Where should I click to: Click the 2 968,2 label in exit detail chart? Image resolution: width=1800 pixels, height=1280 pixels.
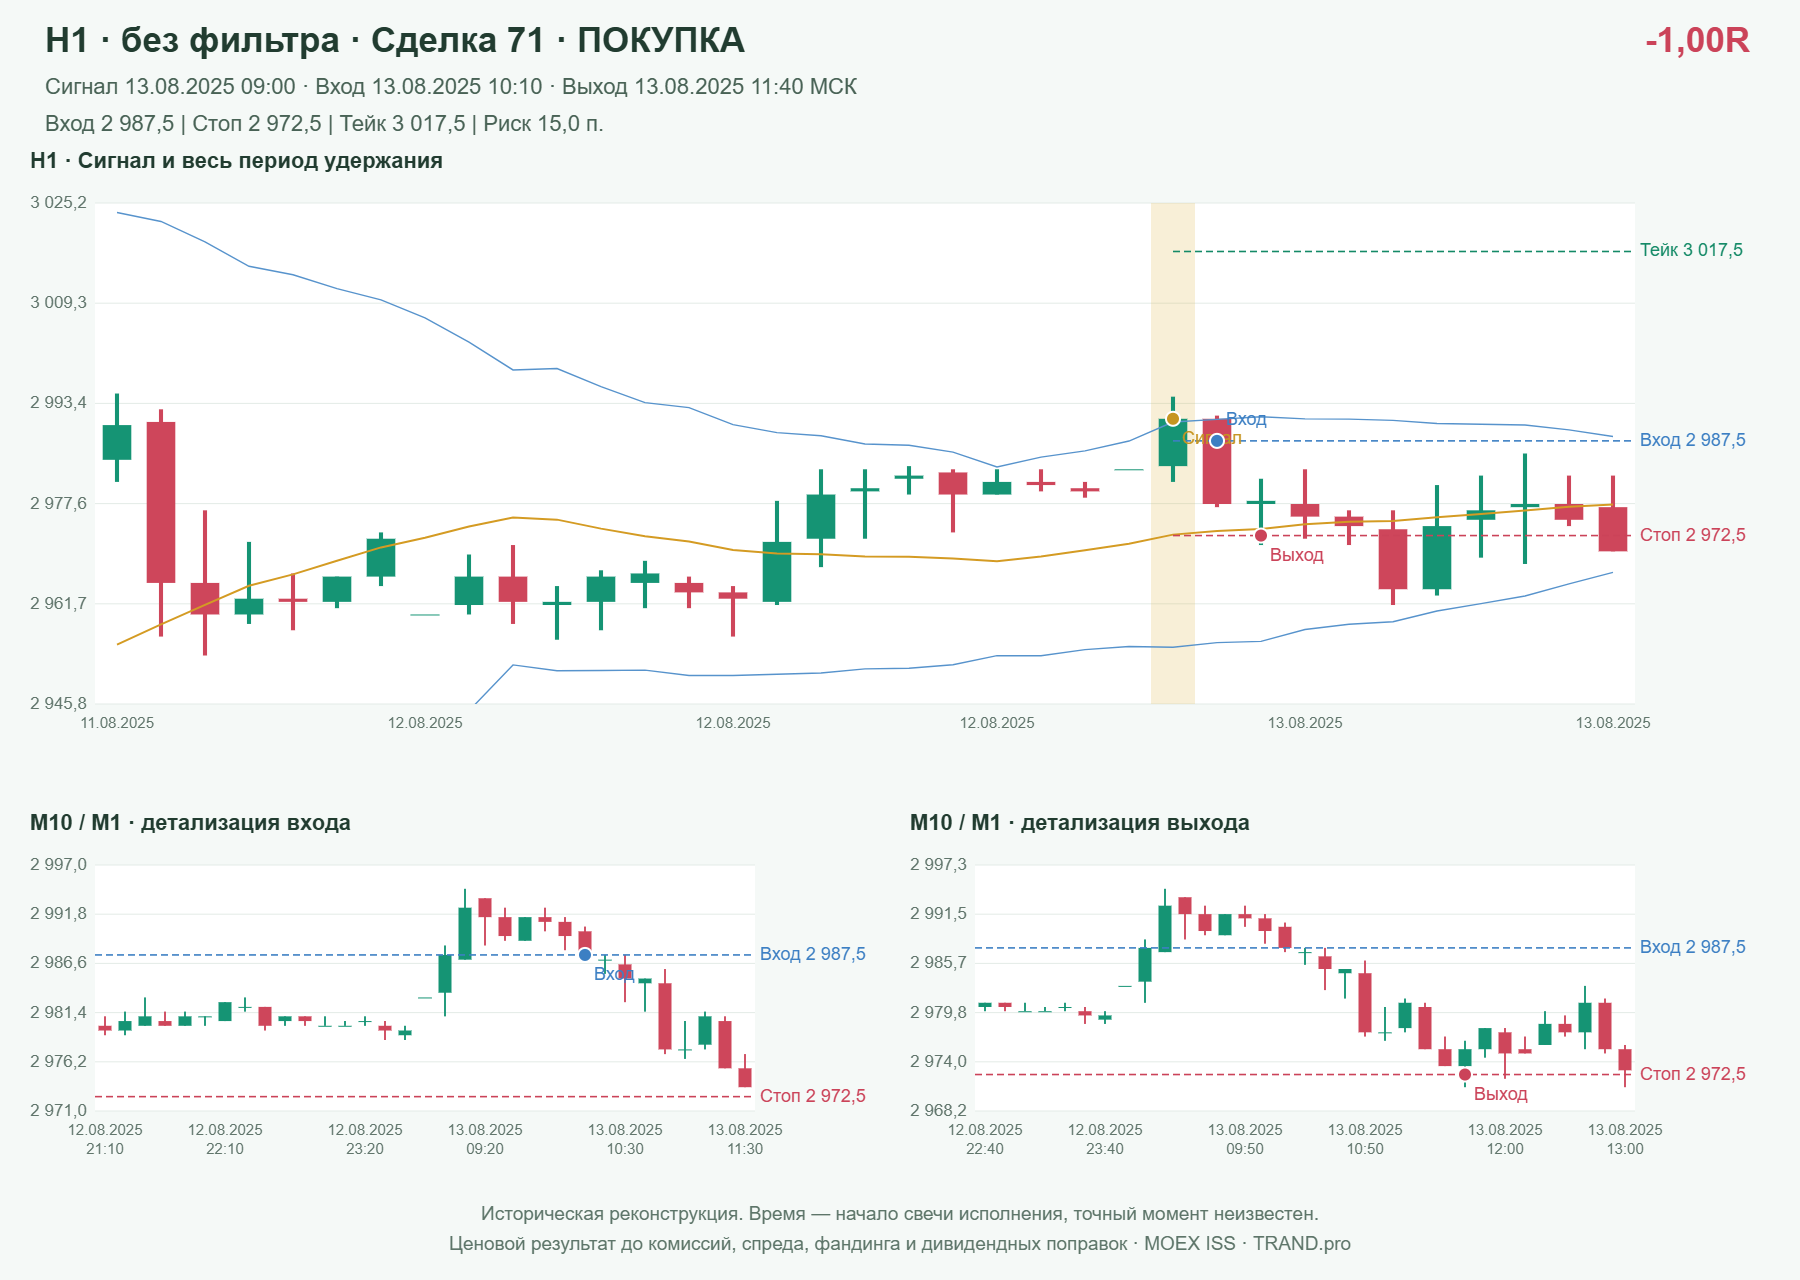coord(938,1111)
